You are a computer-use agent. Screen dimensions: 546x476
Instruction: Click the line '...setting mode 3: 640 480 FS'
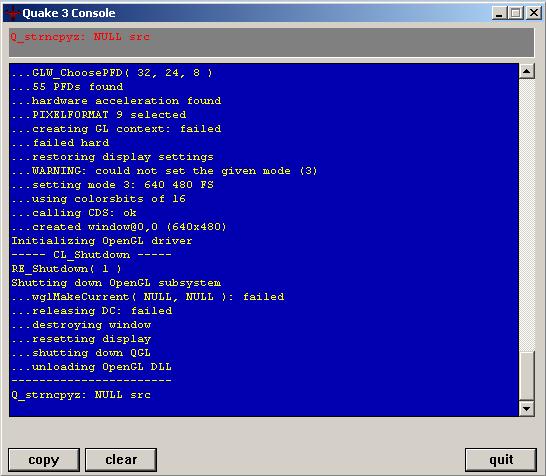point(112,185)
